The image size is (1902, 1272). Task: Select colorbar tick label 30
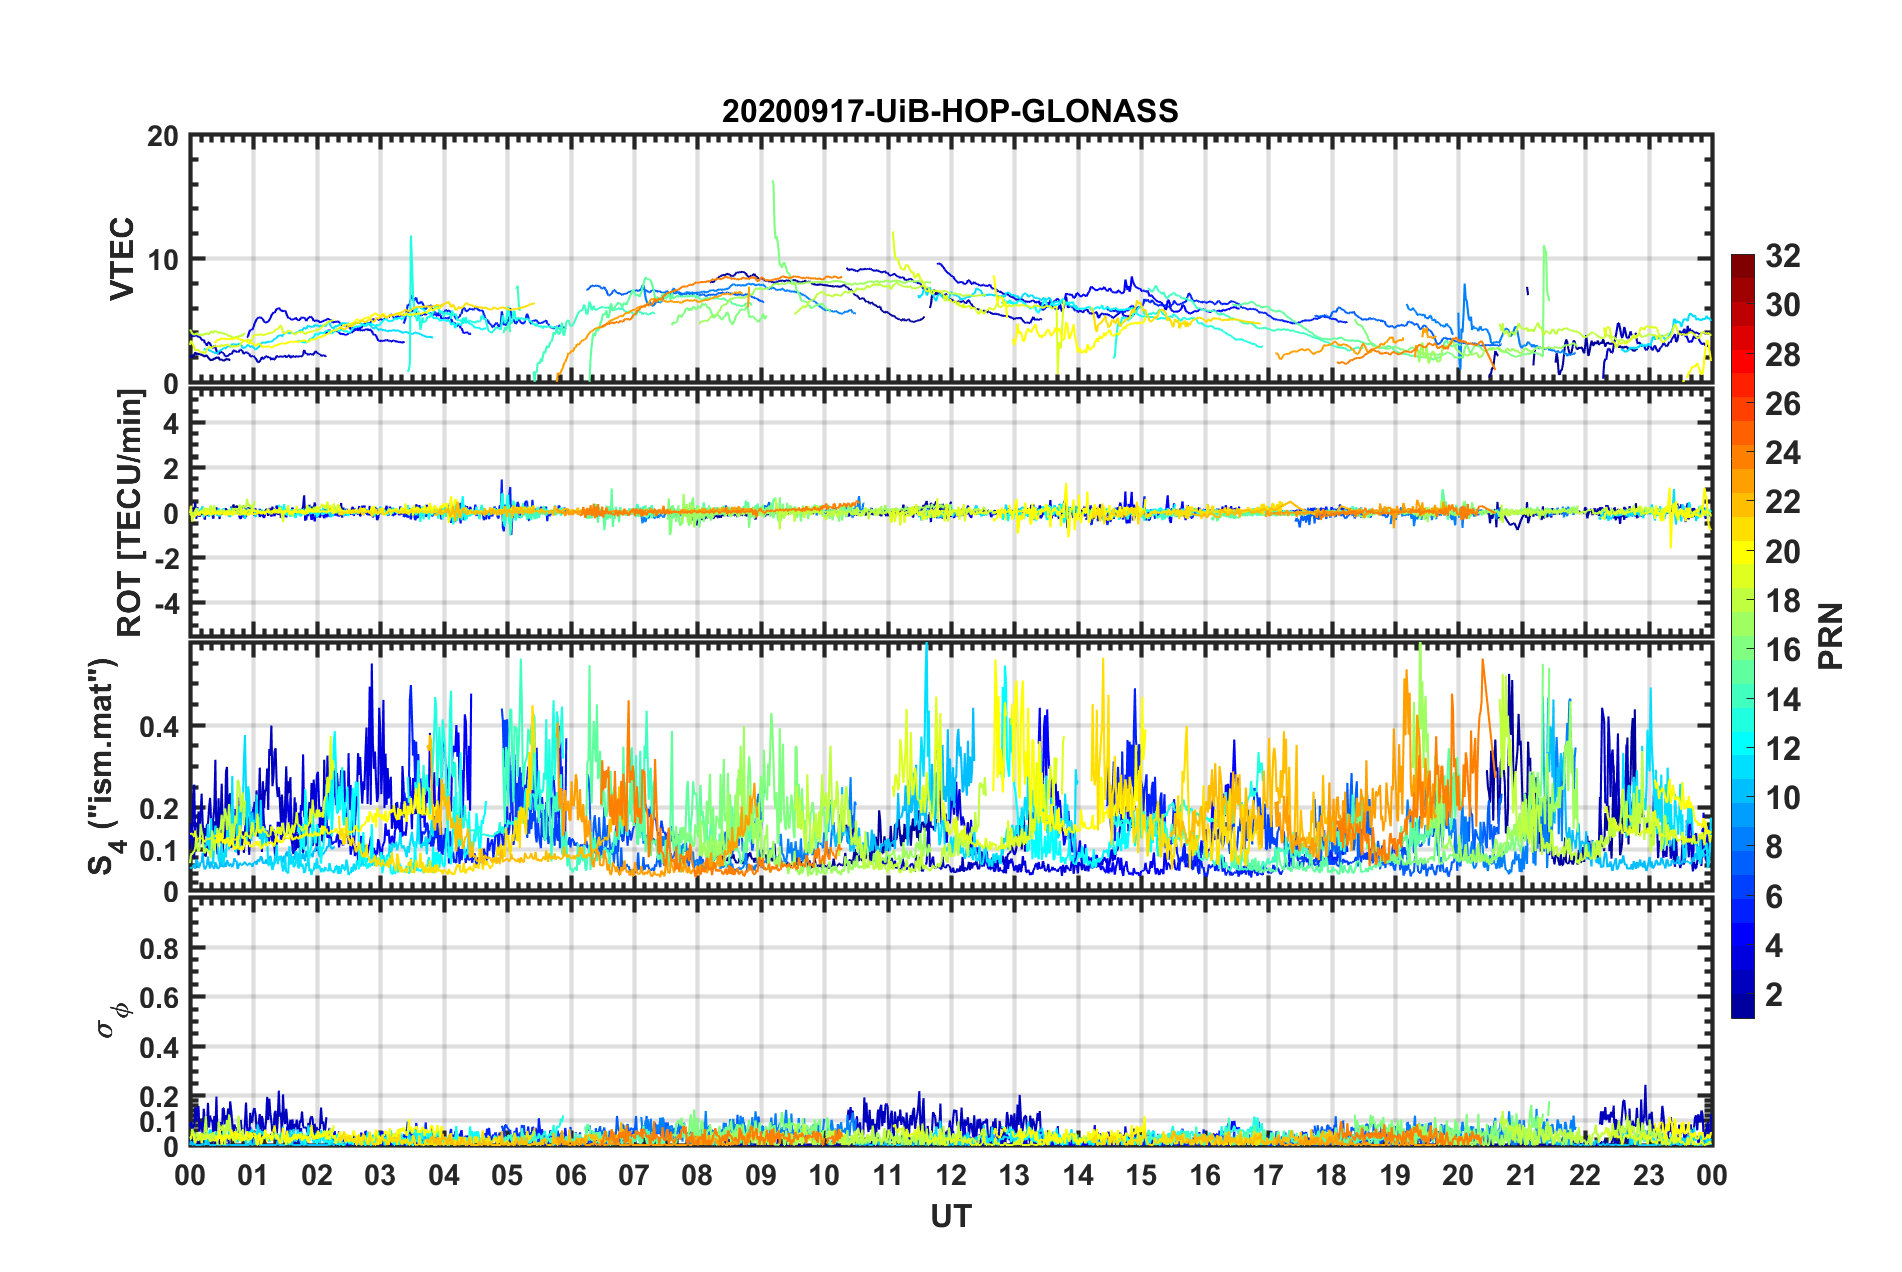1782,305
